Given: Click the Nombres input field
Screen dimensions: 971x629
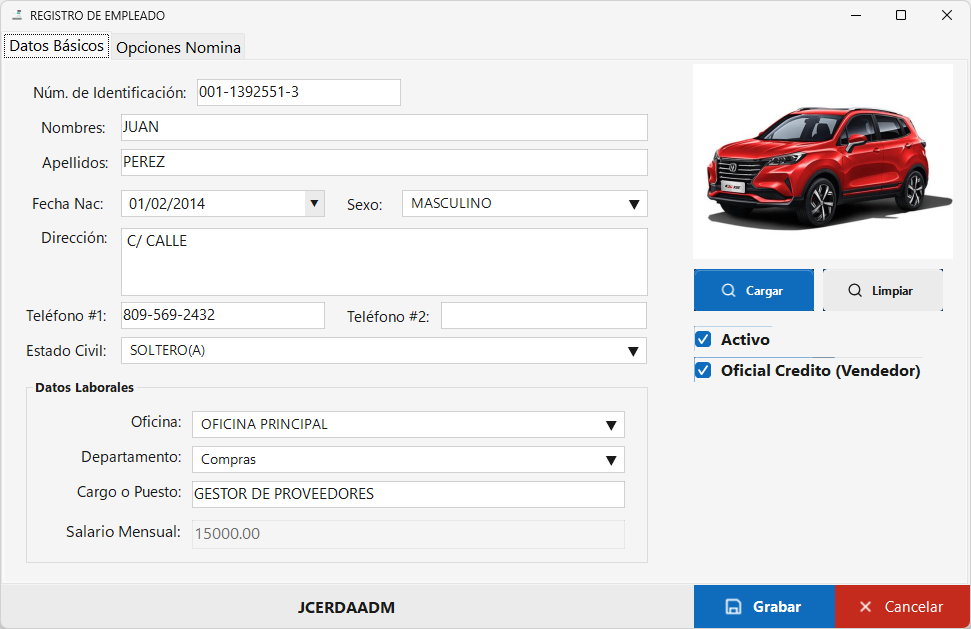Looking at the screenshot, I should click(x=384, y=128).
